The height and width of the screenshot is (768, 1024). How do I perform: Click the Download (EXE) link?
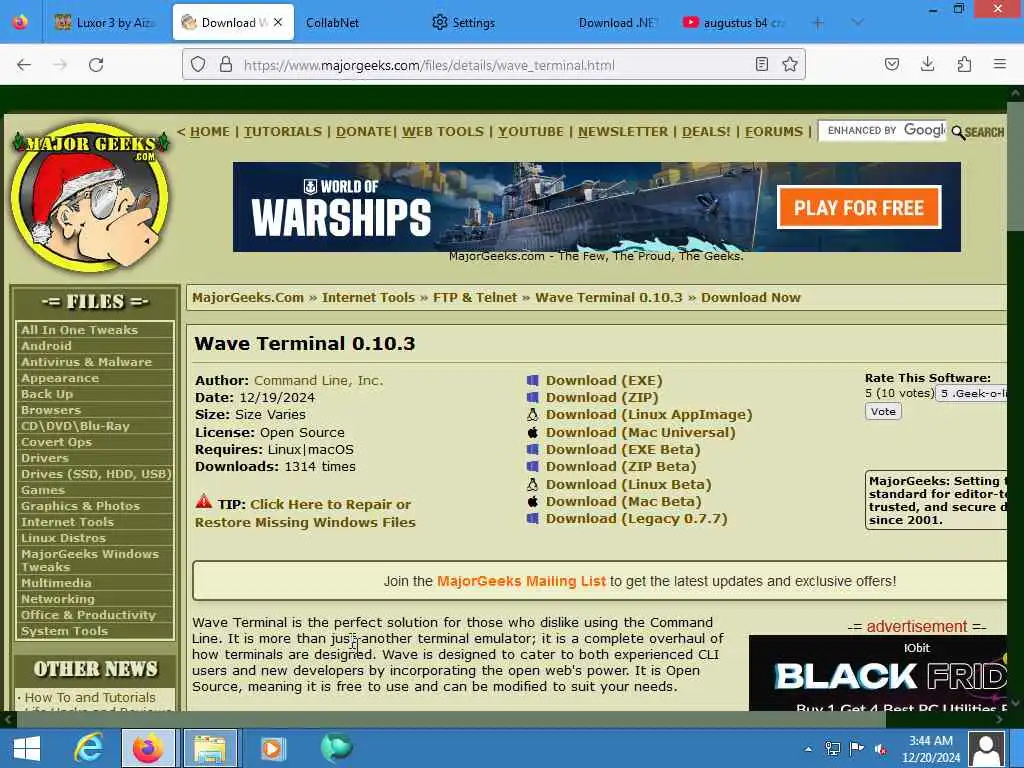pyautogui.click(x=604, y=380)
